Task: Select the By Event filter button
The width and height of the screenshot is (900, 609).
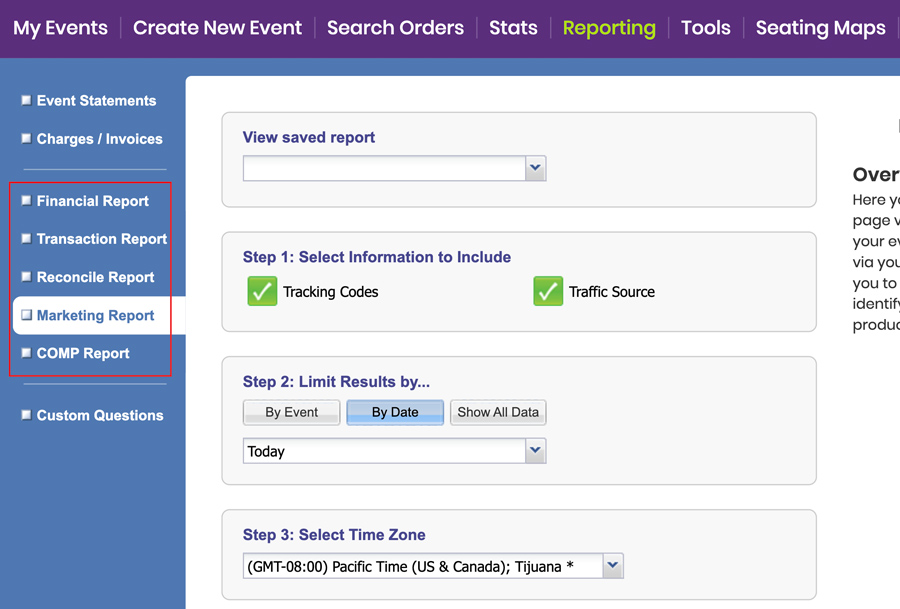Action: click(x=291, y=412)
